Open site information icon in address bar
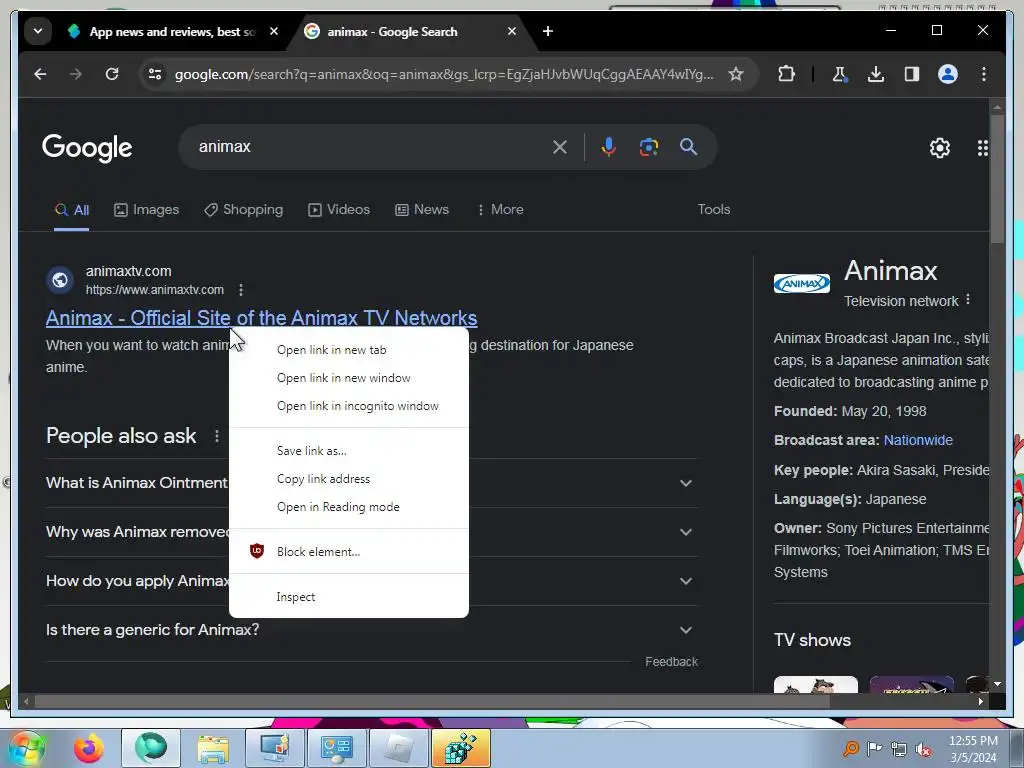 click(155, 74)
